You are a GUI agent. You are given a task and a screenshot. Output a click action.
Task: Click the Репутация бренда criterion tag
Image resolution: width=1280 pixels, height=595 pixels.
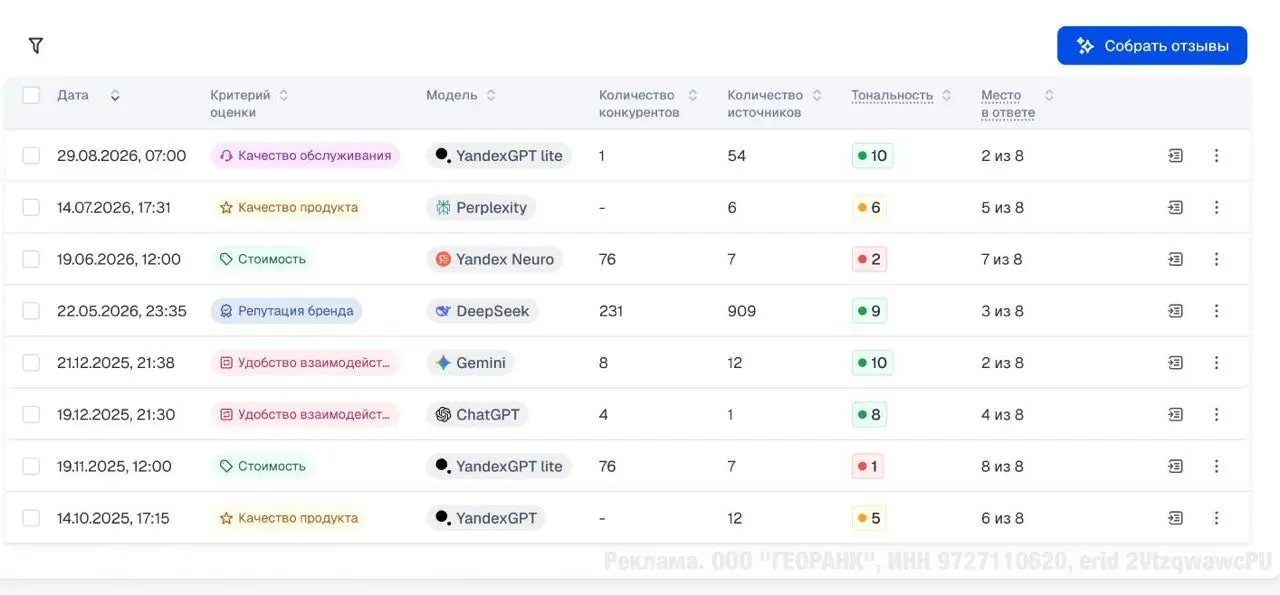click(x=286, y=311)
